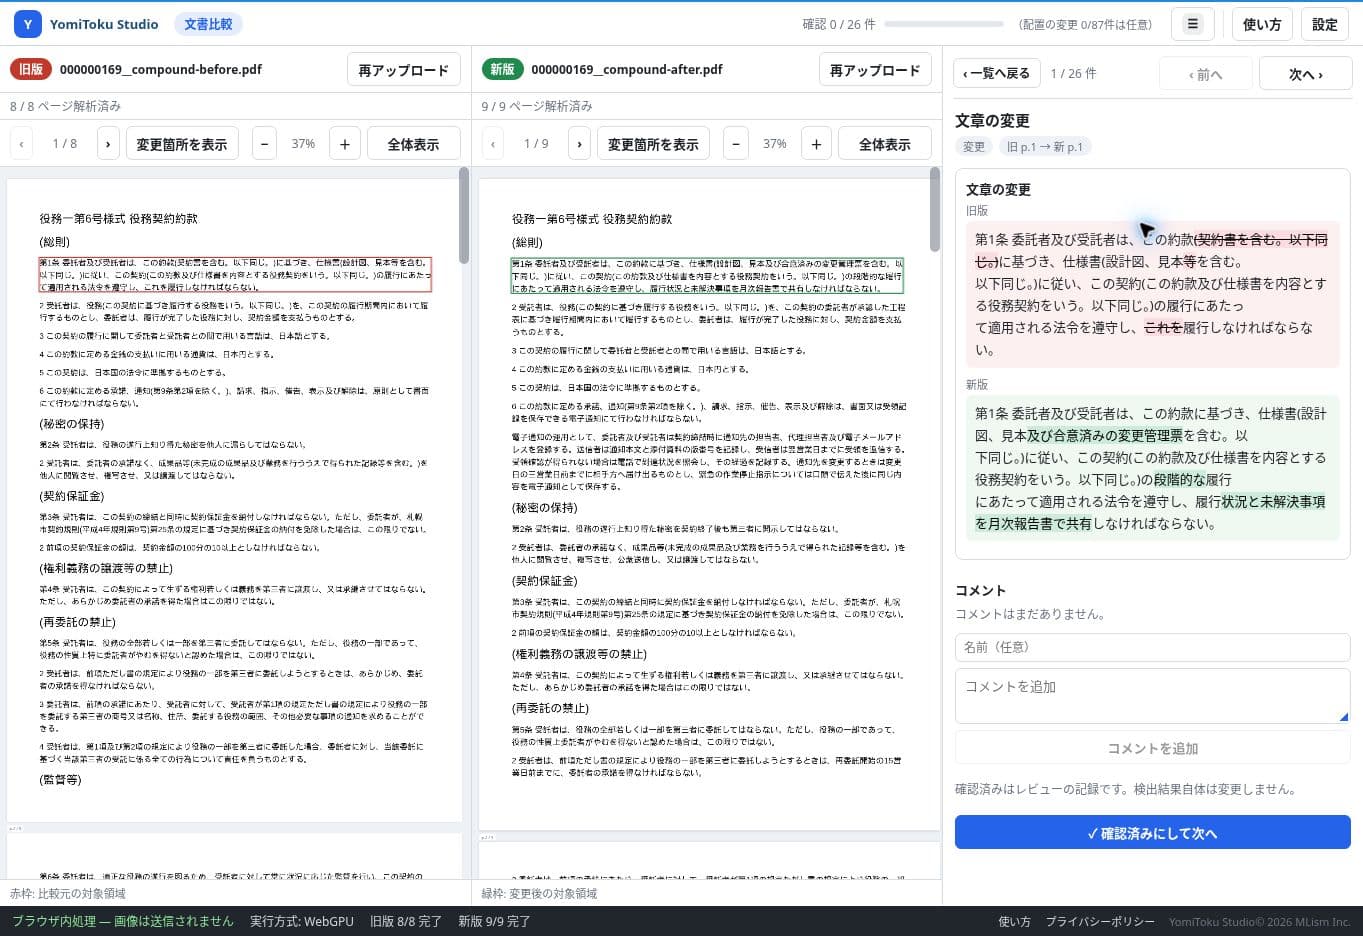Screen dimensions: 1363x936
Task: Click the grey コメントを追加 submit button
Action: coord(1152,748)
